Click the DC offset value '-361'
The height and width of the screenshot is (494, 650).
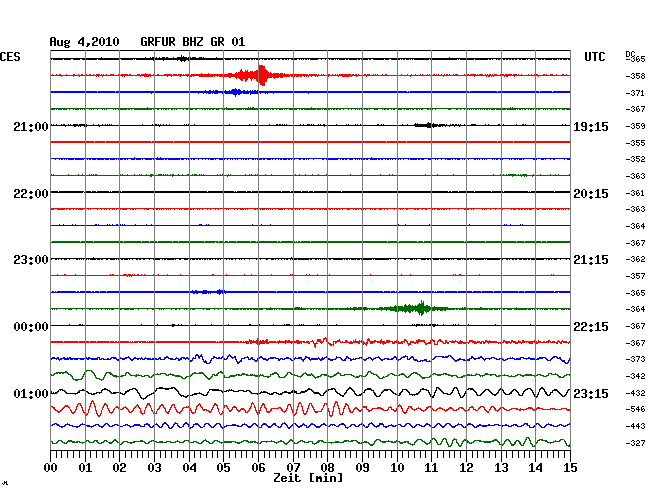635,193
